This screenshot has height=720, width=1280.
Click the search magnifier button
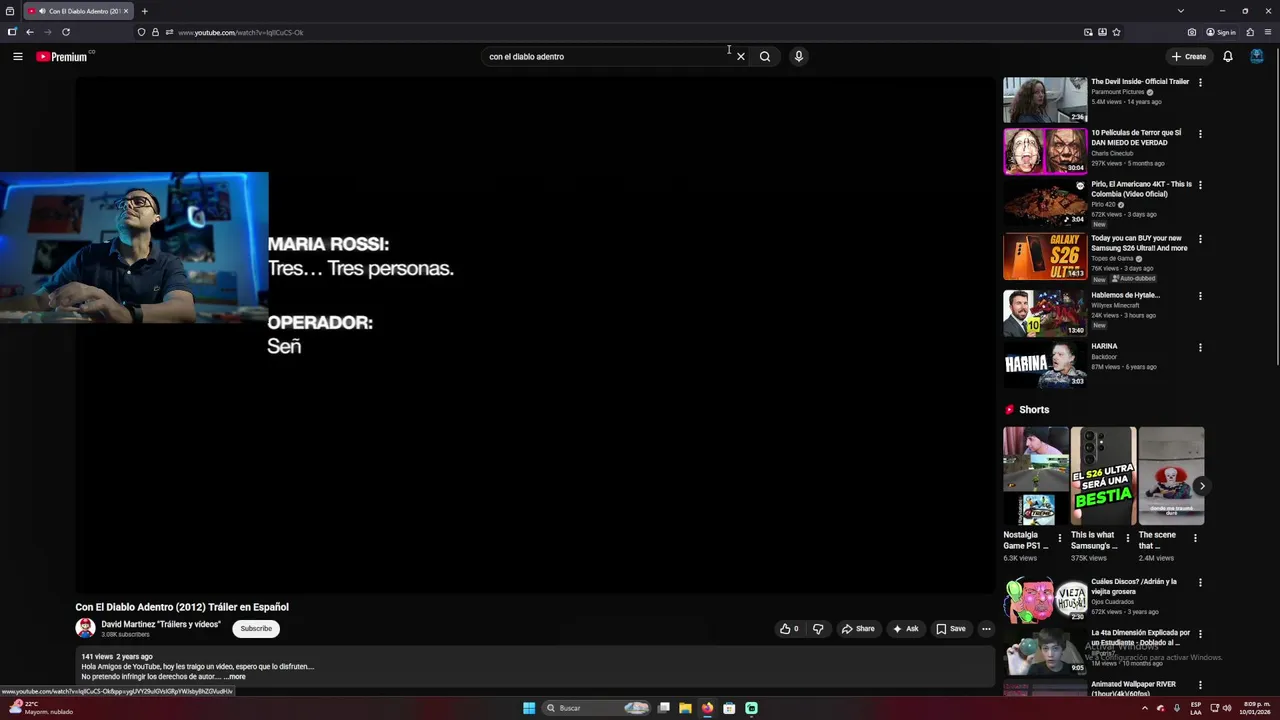[765, 57]
